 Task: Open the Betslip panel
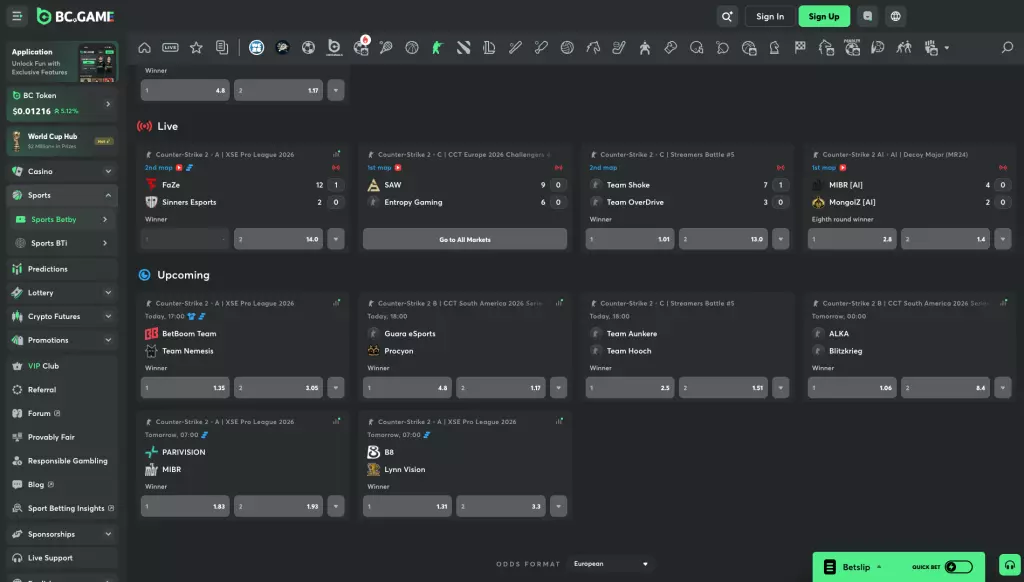(x=856, y=567)
